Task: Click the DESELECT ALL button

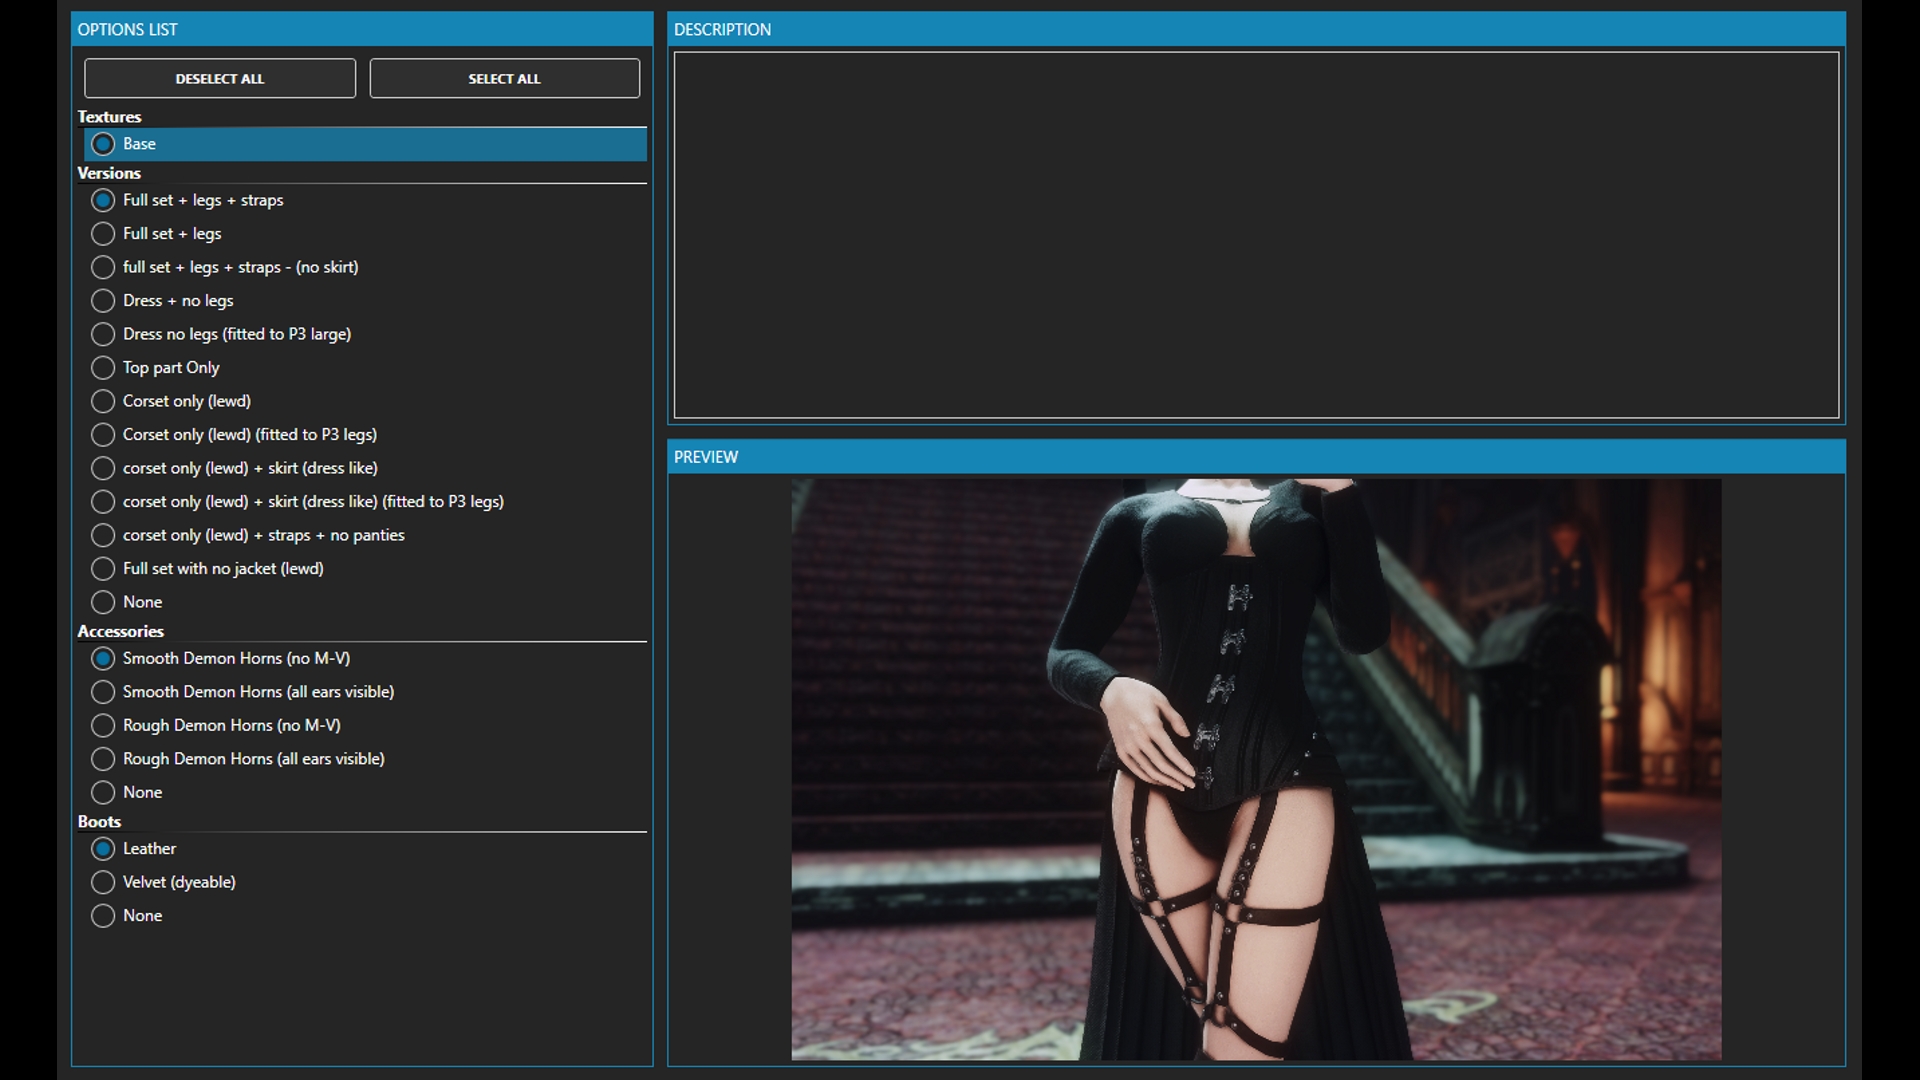Action: click(x=220, y=78)
